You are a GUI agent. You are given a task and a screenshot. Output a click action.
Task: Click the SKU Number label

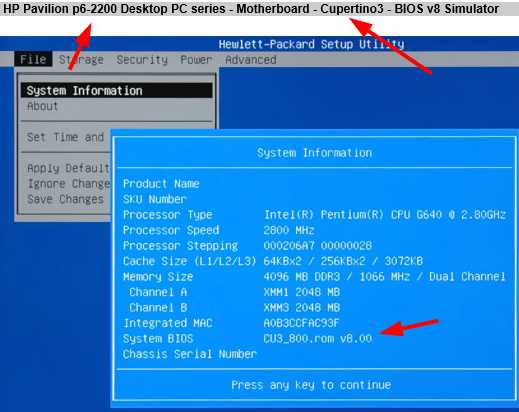[x=155, y=199]
